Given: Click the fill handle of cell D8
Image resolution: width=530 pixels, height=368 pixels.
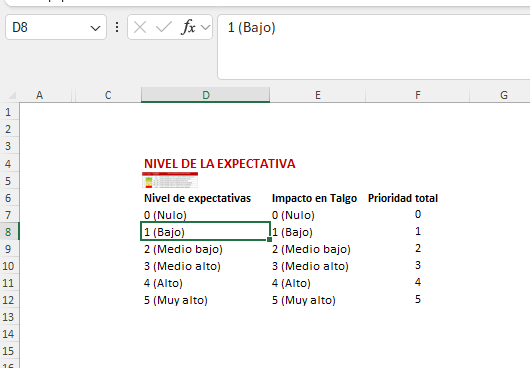Looking at the screenshot, I should point(269,240).
